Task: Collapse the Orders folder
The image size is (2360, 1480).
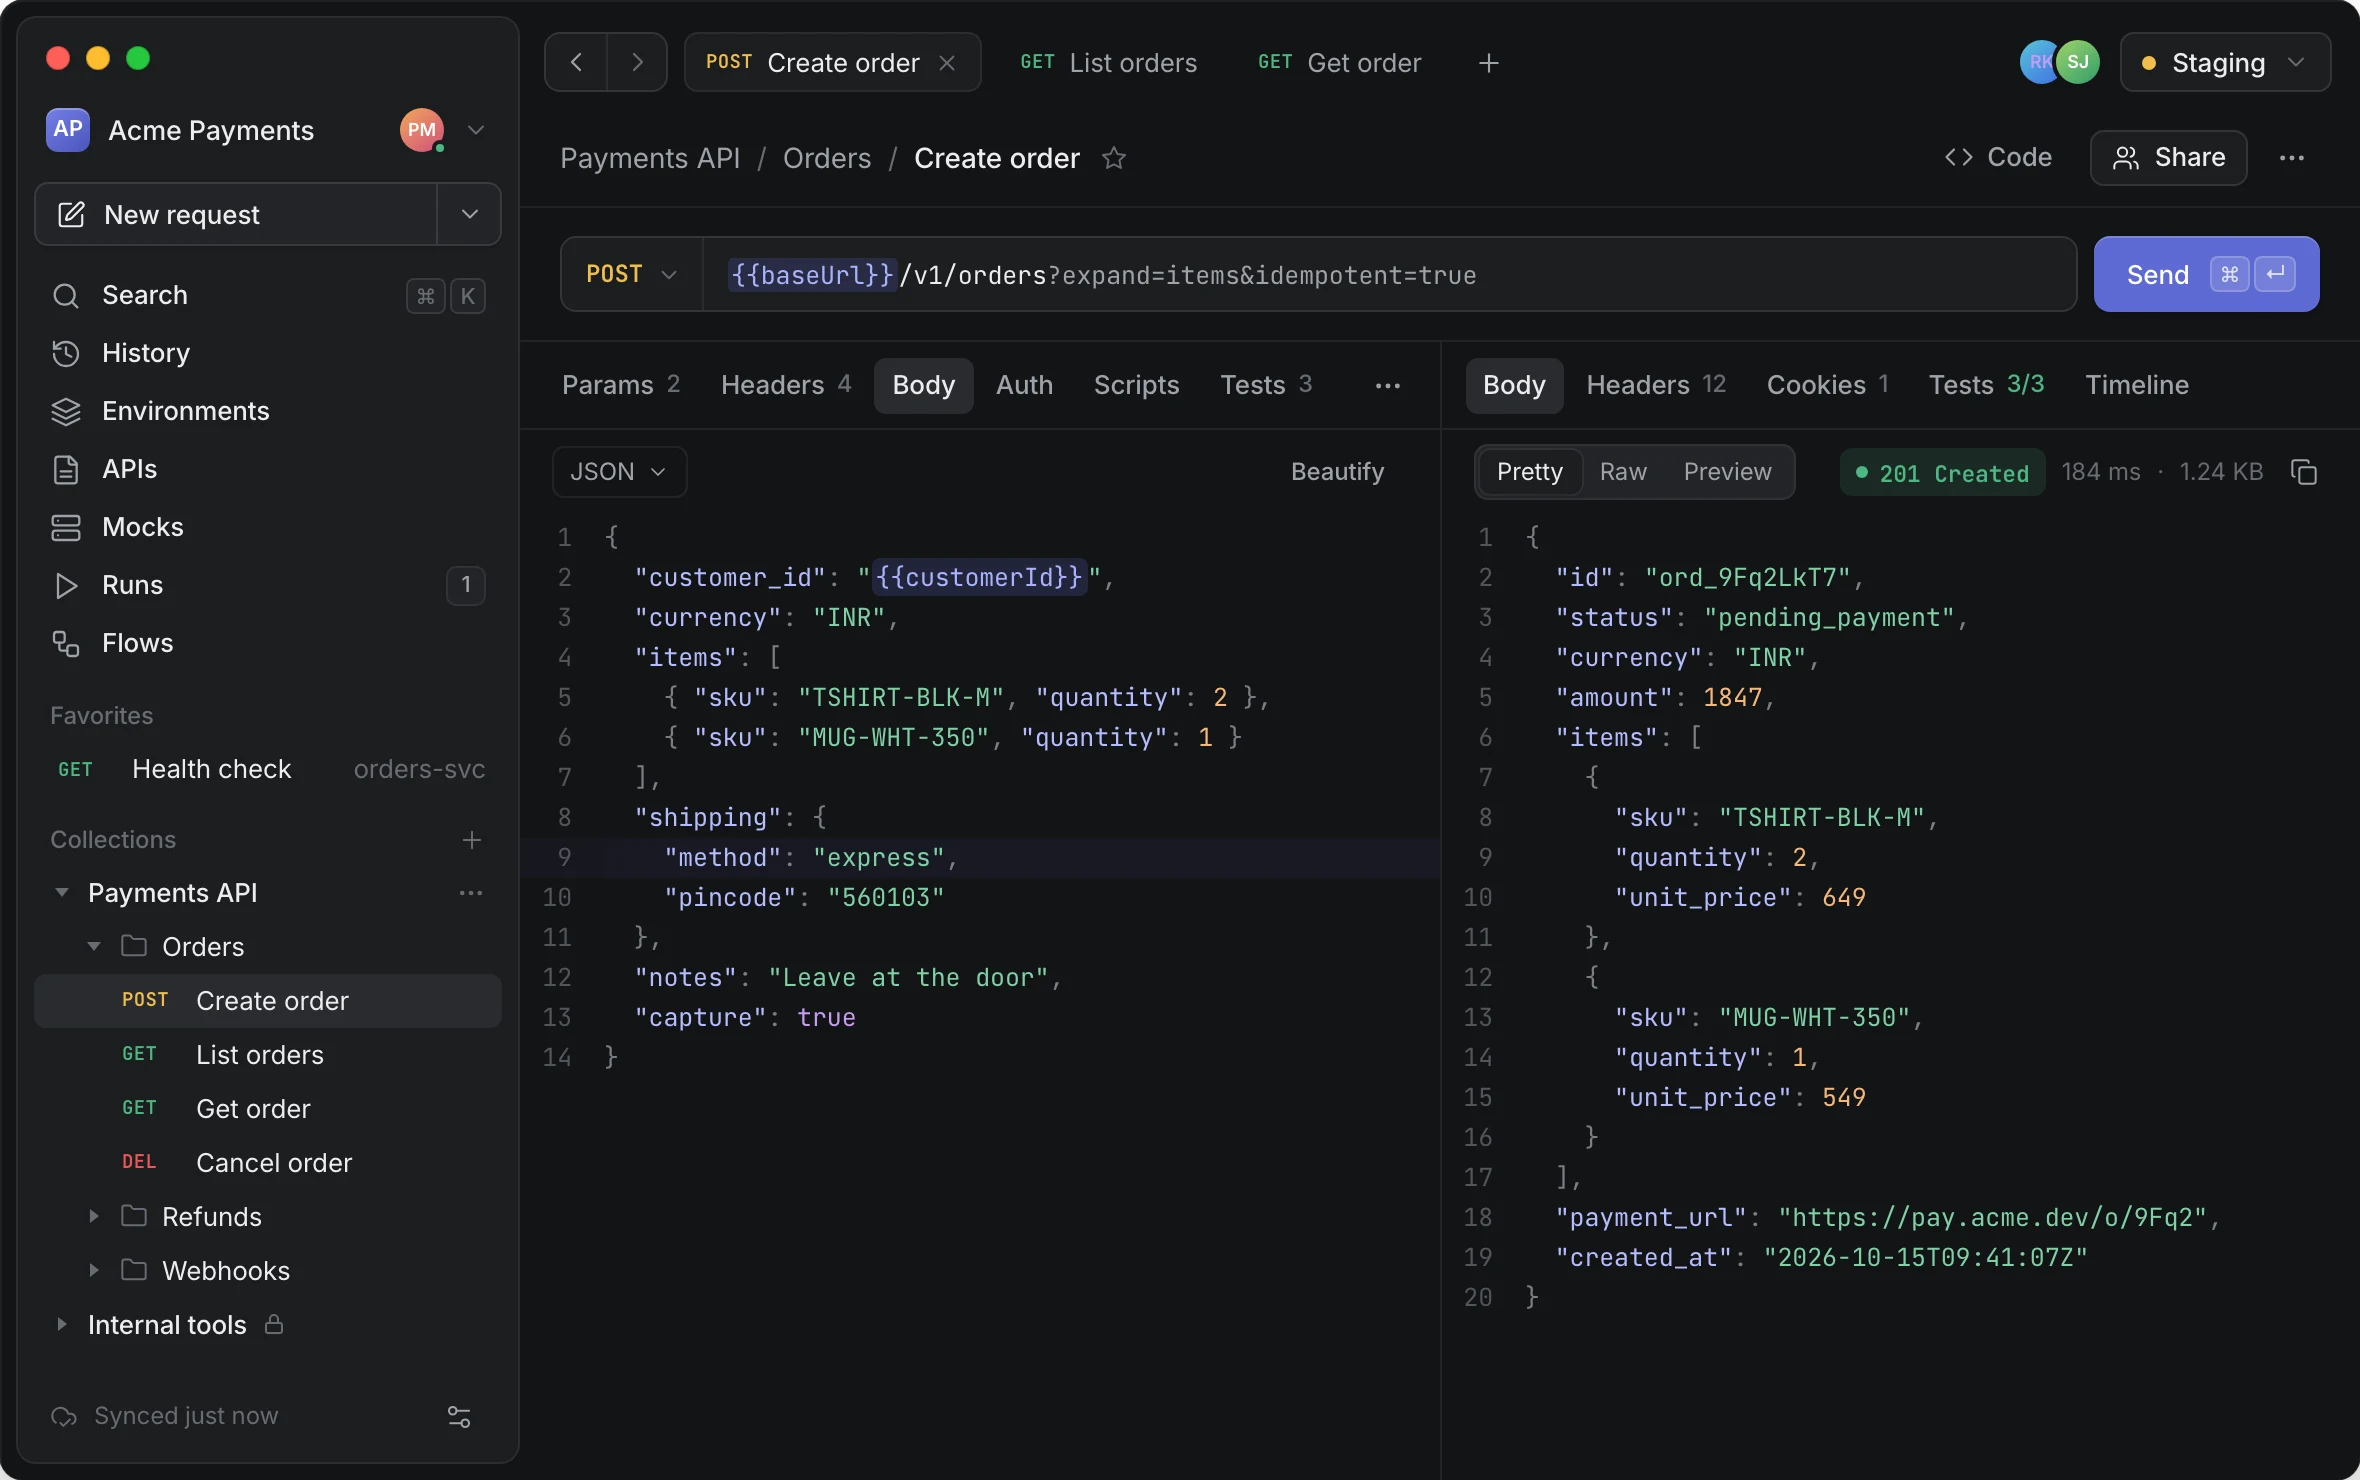Action: point(94,946)
